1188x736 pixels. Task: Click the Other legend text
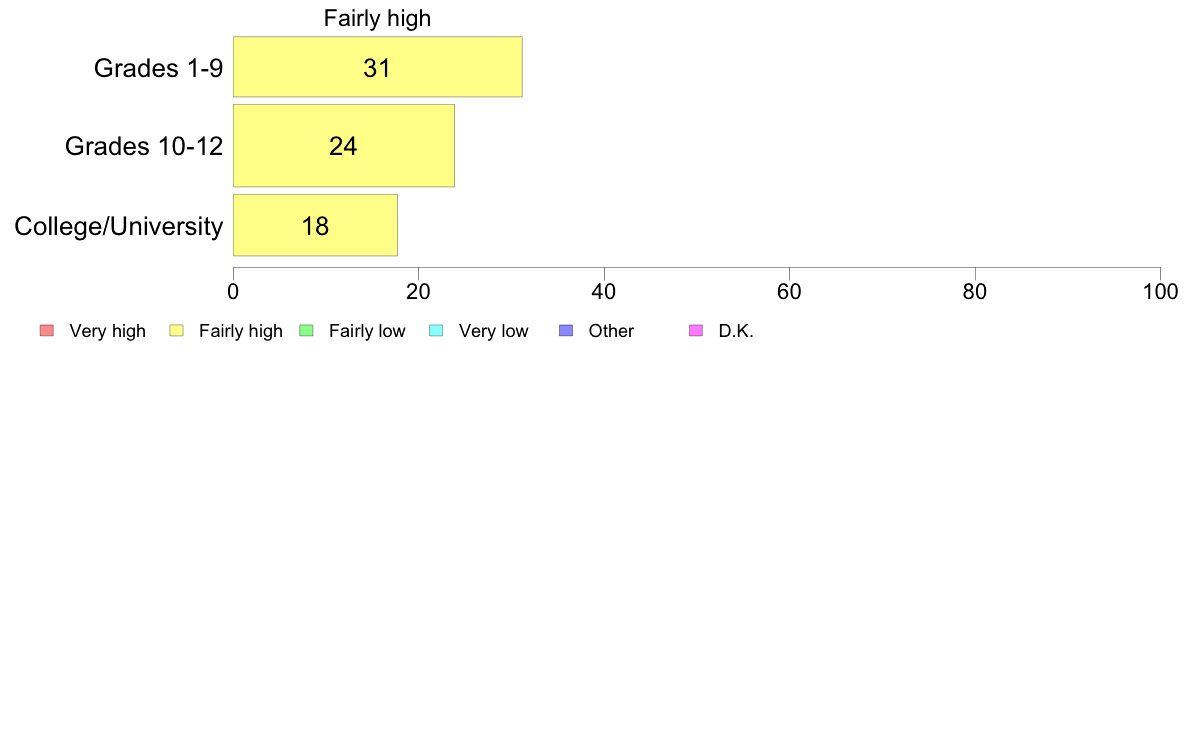click(x=611, y=331)
